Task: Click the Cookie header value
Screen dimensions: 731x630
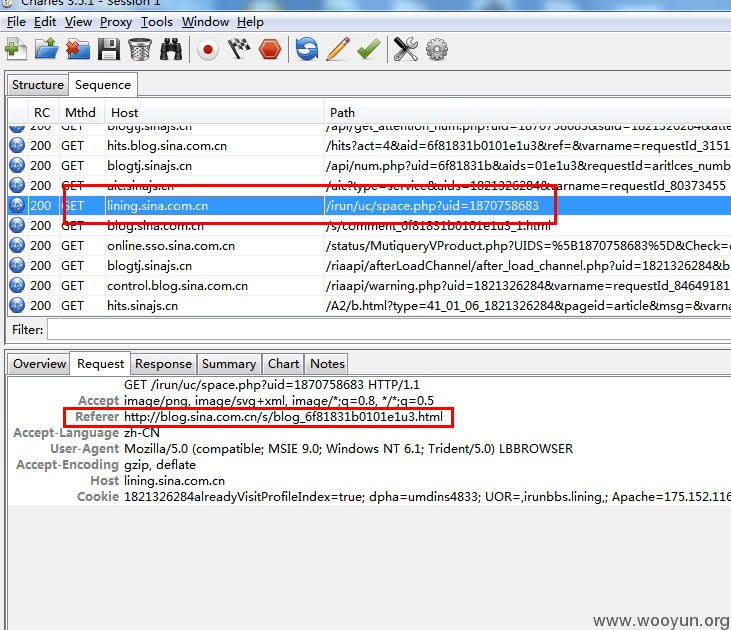Action: pos(427,497)
